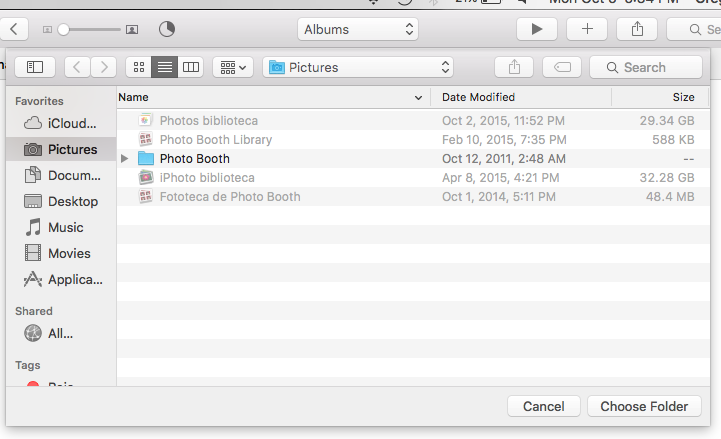Go back in the file dialog
Image resolution: width=721 pixels, height=439 pixels.
(77, 67)
